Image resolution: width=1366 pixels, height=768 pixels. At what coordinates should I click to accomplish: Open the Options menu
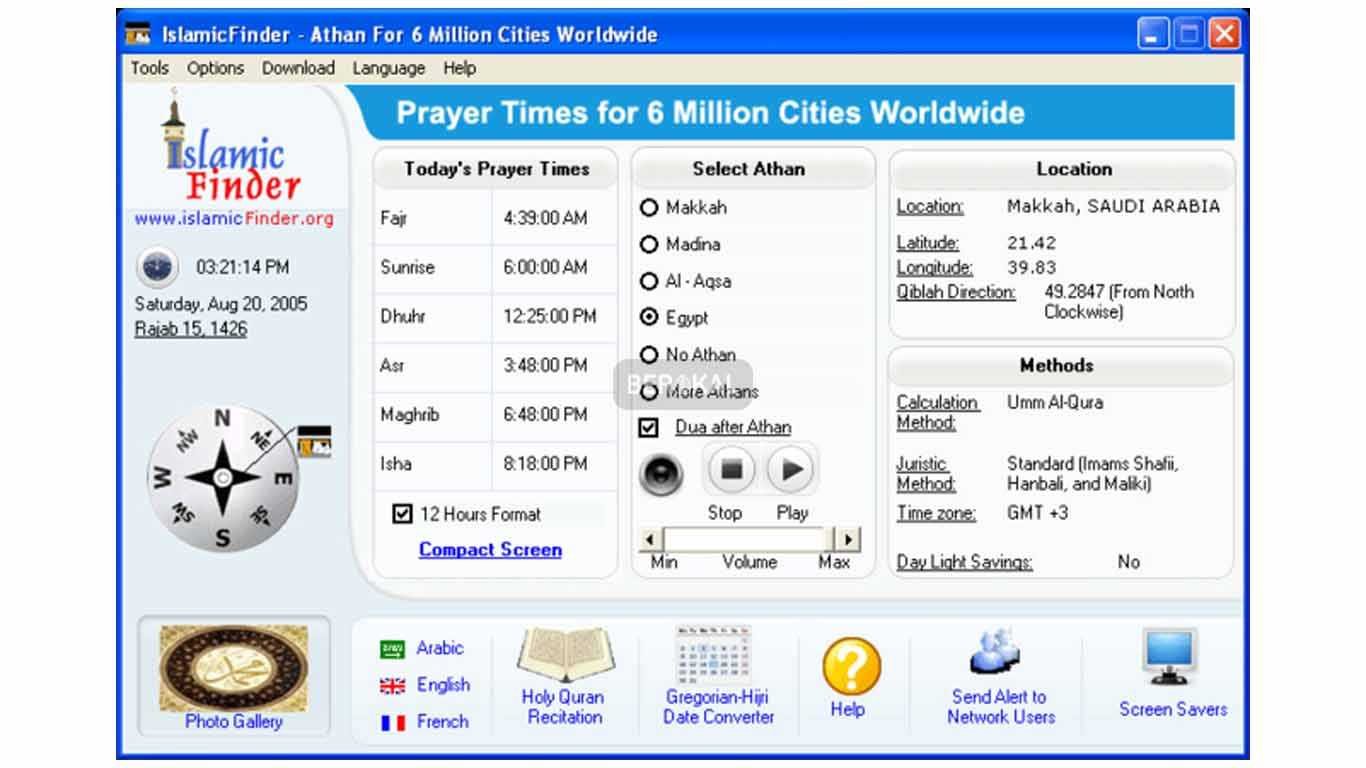[215, 68]
